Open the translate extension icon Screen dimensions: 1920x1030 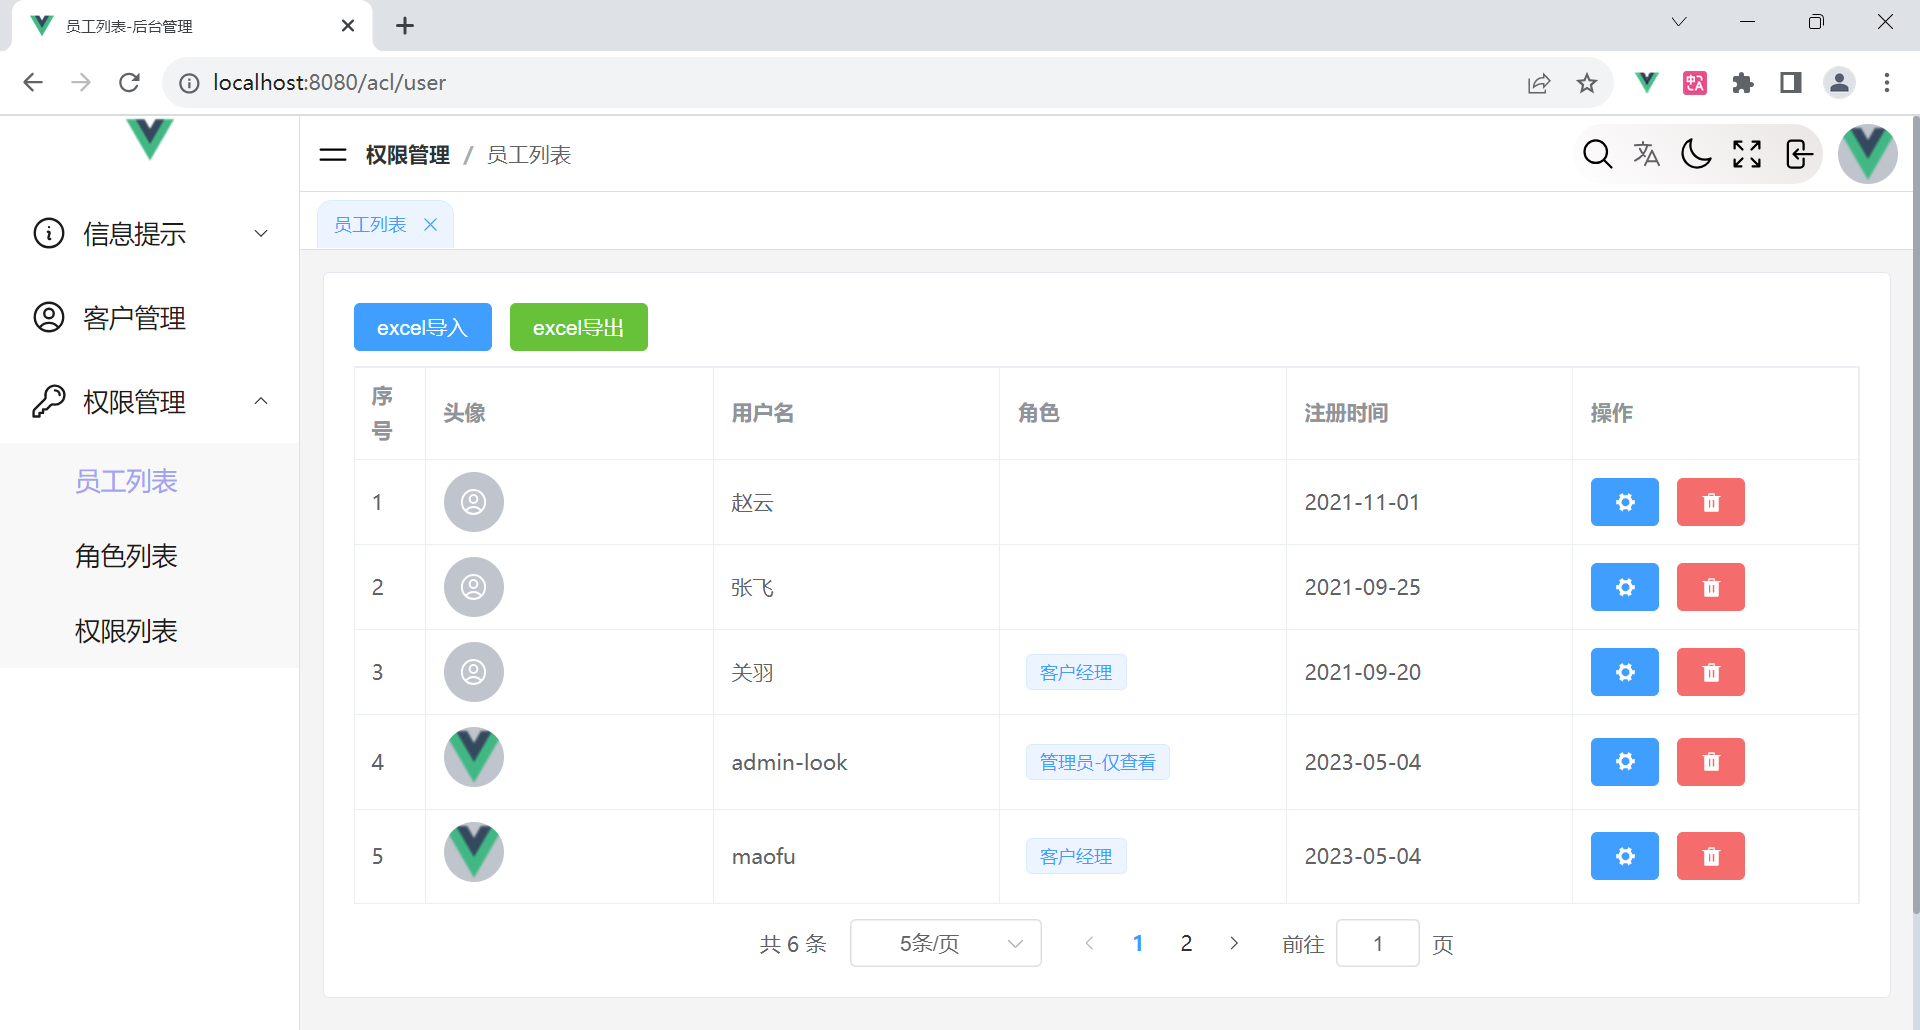pyautogui.click(x=1695, y=82)
